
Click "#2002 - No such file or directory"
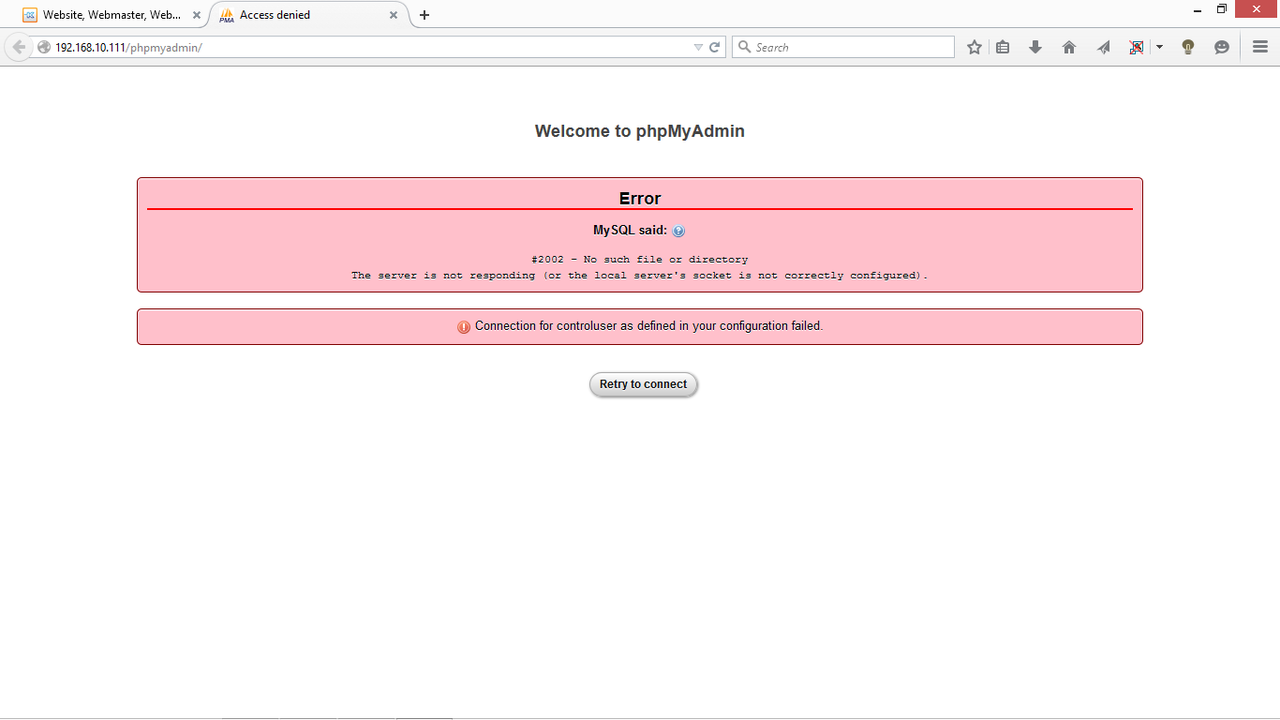coord(640,259)
